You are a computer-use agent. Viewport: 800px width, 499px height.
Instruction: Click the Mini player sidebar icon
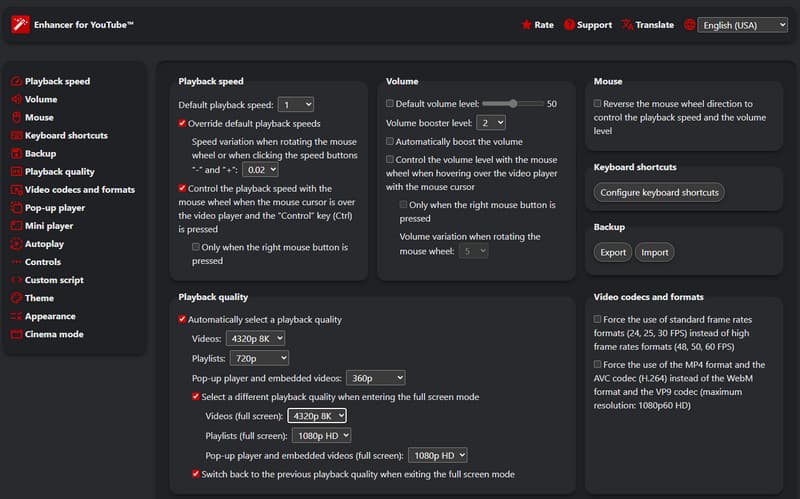point(16,226)
